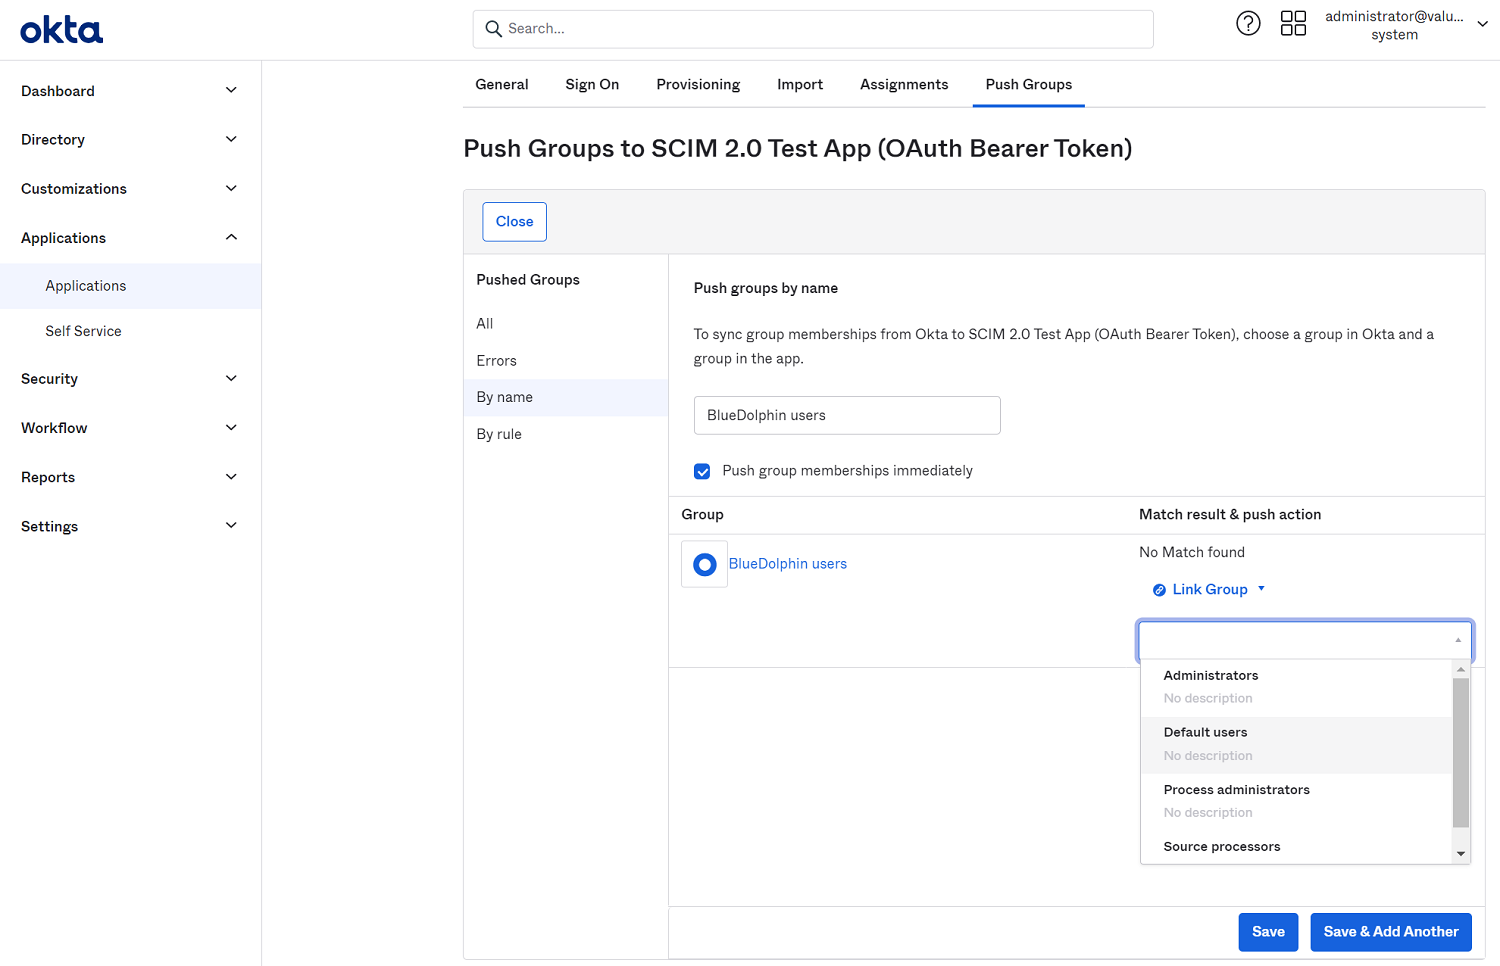Click Save & Add Another button
The image size is (1500, 966).
(1391, 932)
